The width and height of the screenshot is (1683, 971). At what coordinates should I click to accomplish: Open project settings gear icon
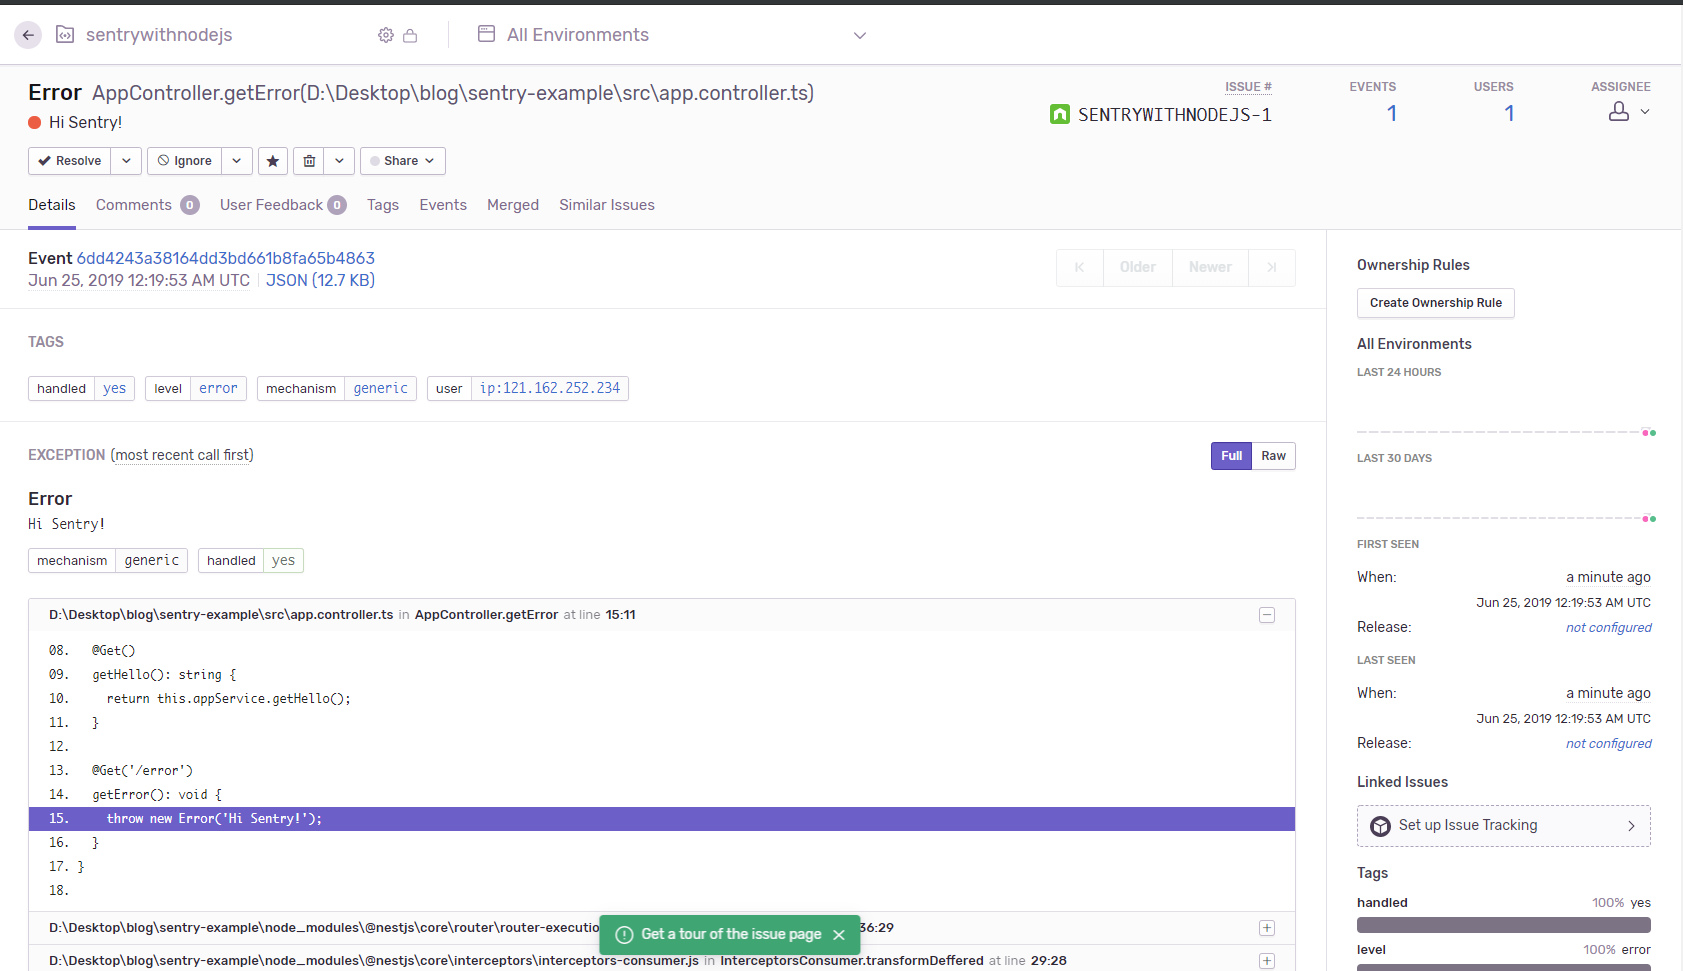(x=386, y=35)
